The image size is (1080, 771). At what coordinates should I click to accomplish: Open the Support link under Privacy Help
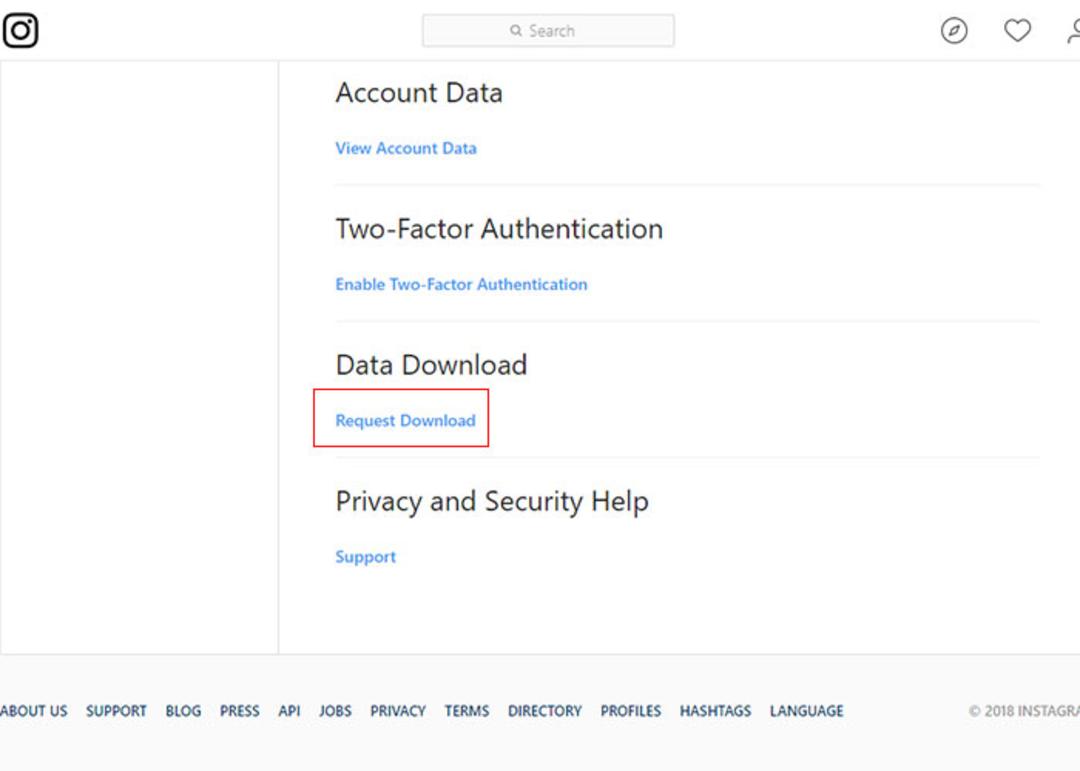(x=366, y=557)
